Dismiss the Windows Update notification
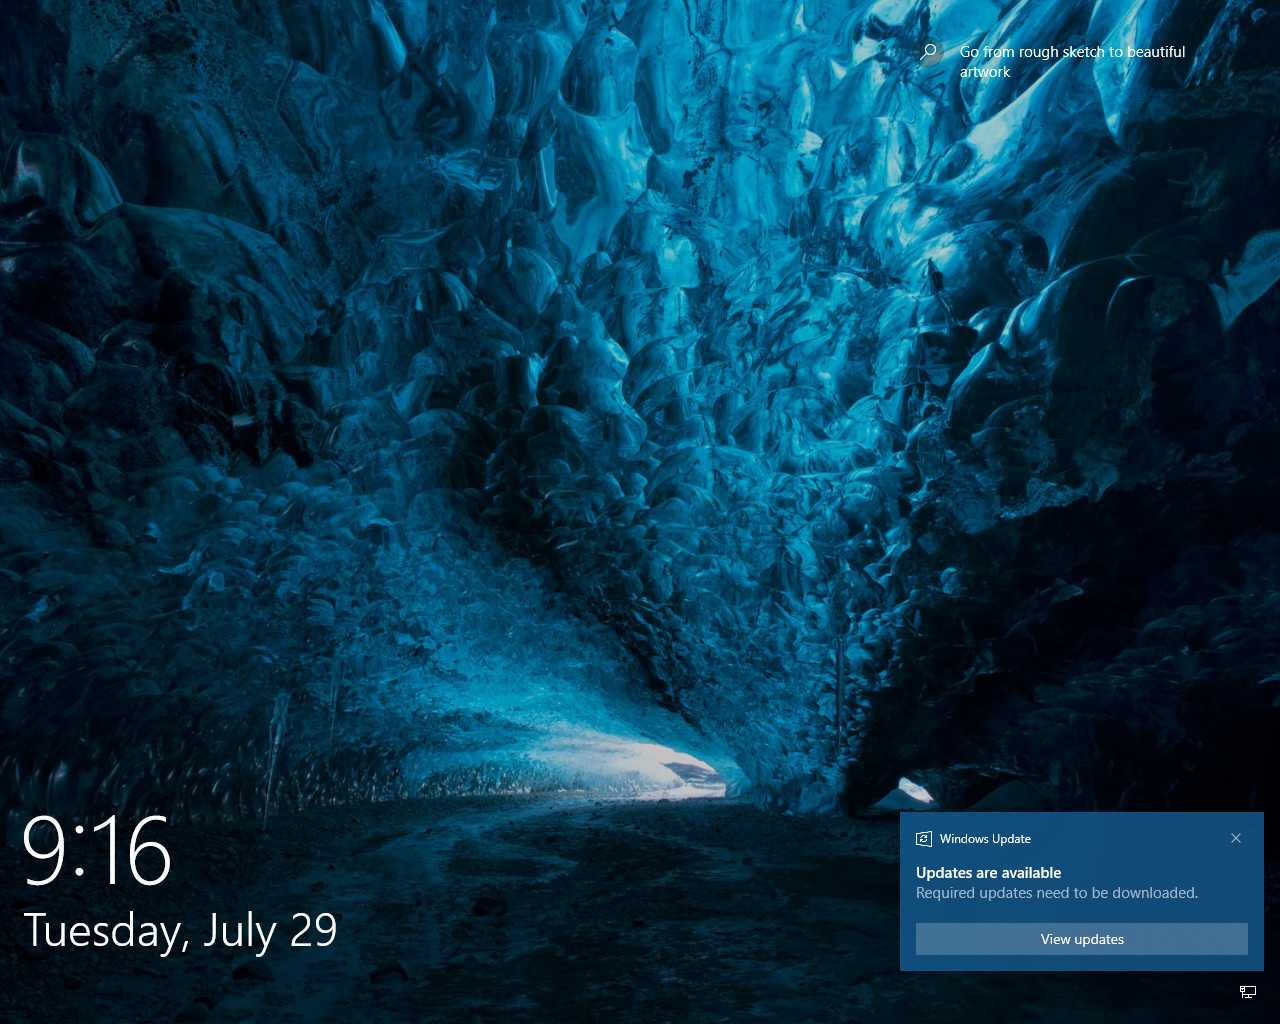Screen dimensions: 1280x1024 click(1236, 838)
